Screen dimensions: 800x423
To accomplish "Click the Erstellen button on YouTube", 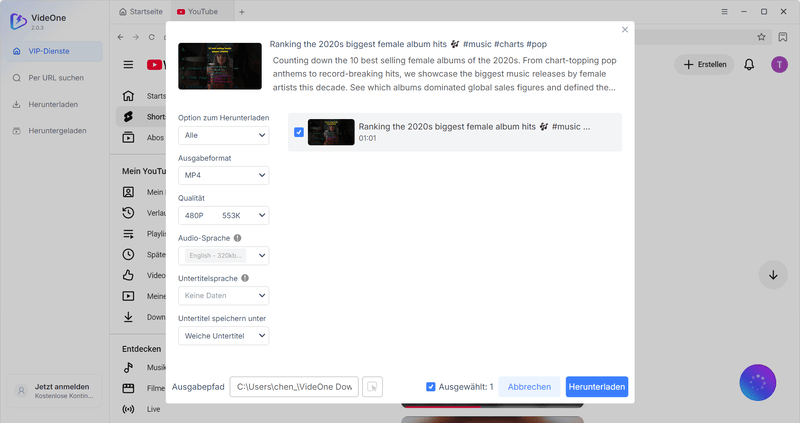I will (x=704, y=64).
